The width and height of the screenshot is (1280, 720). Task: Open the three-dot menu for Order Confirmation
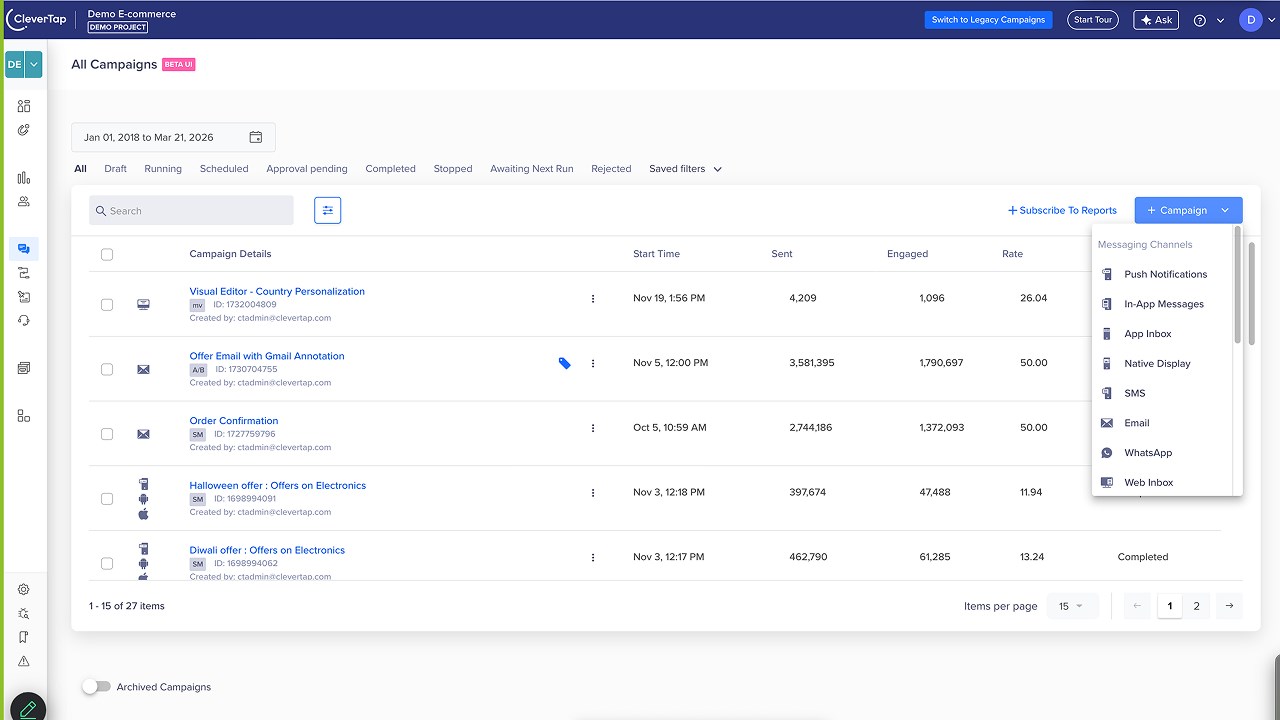[x=593, y=428]
